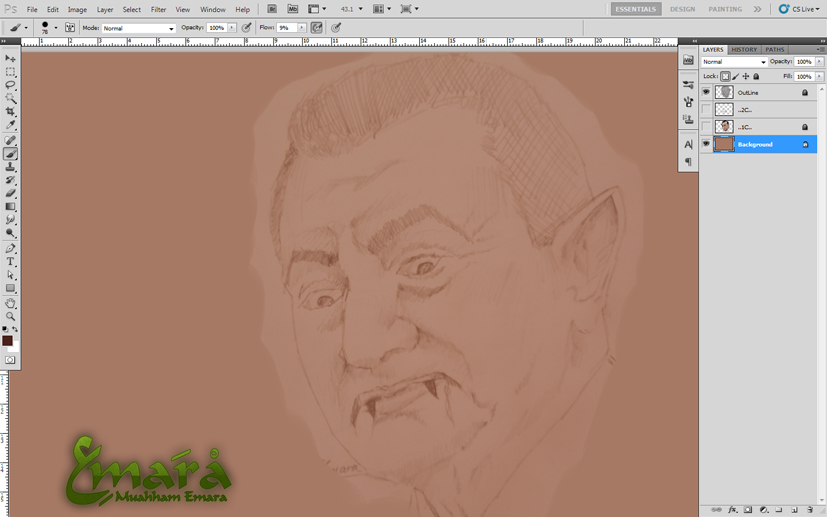Open the Paragraph panel dock icon
The image size is (827, 517).
pos(688,161)
